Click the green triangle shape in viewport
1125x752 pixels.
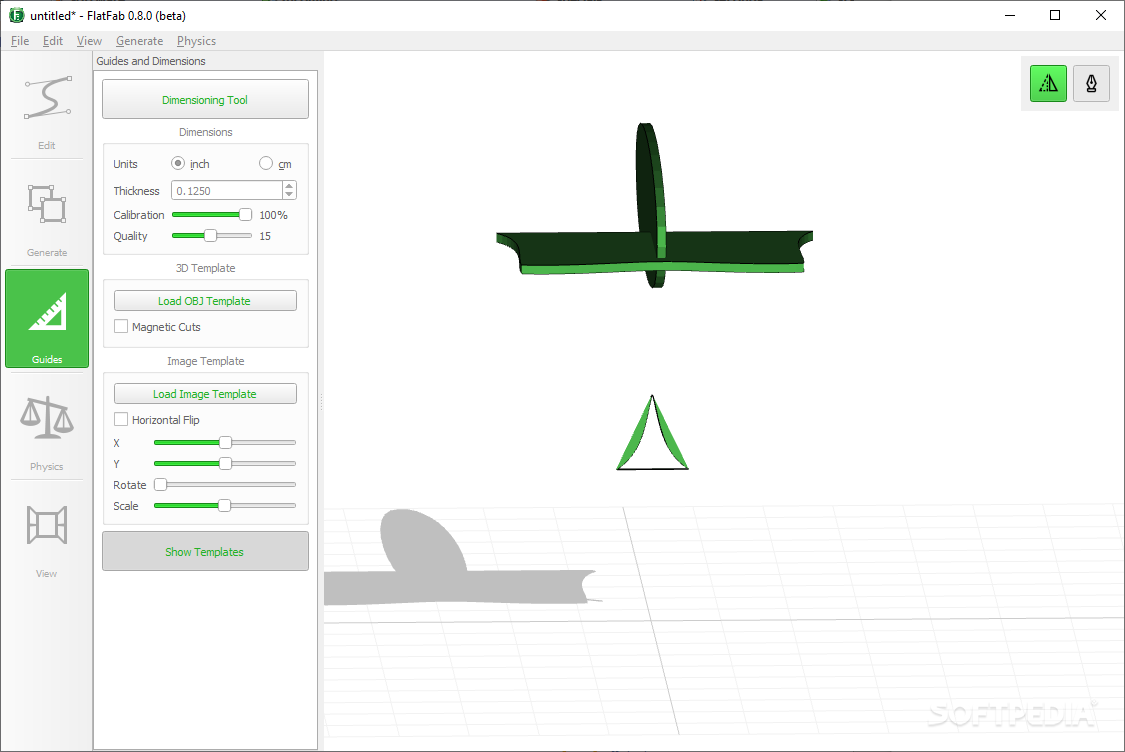click(652, 434)
